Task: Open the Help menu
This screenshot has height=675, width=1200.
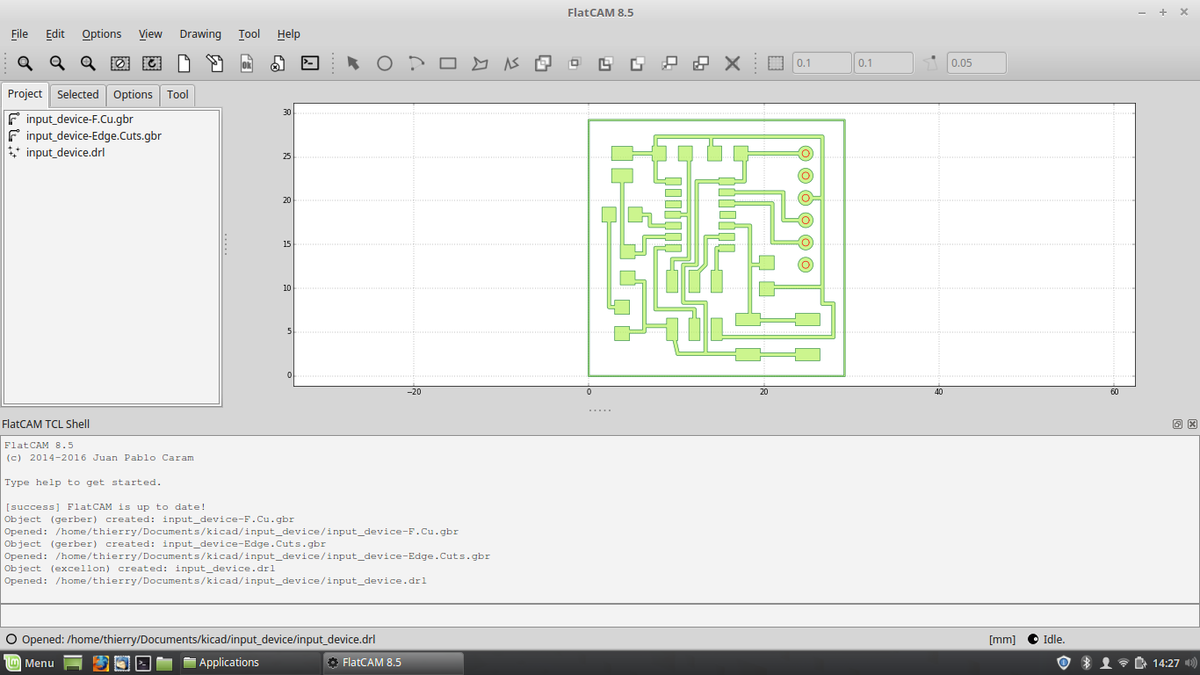Action: point(289,34)
